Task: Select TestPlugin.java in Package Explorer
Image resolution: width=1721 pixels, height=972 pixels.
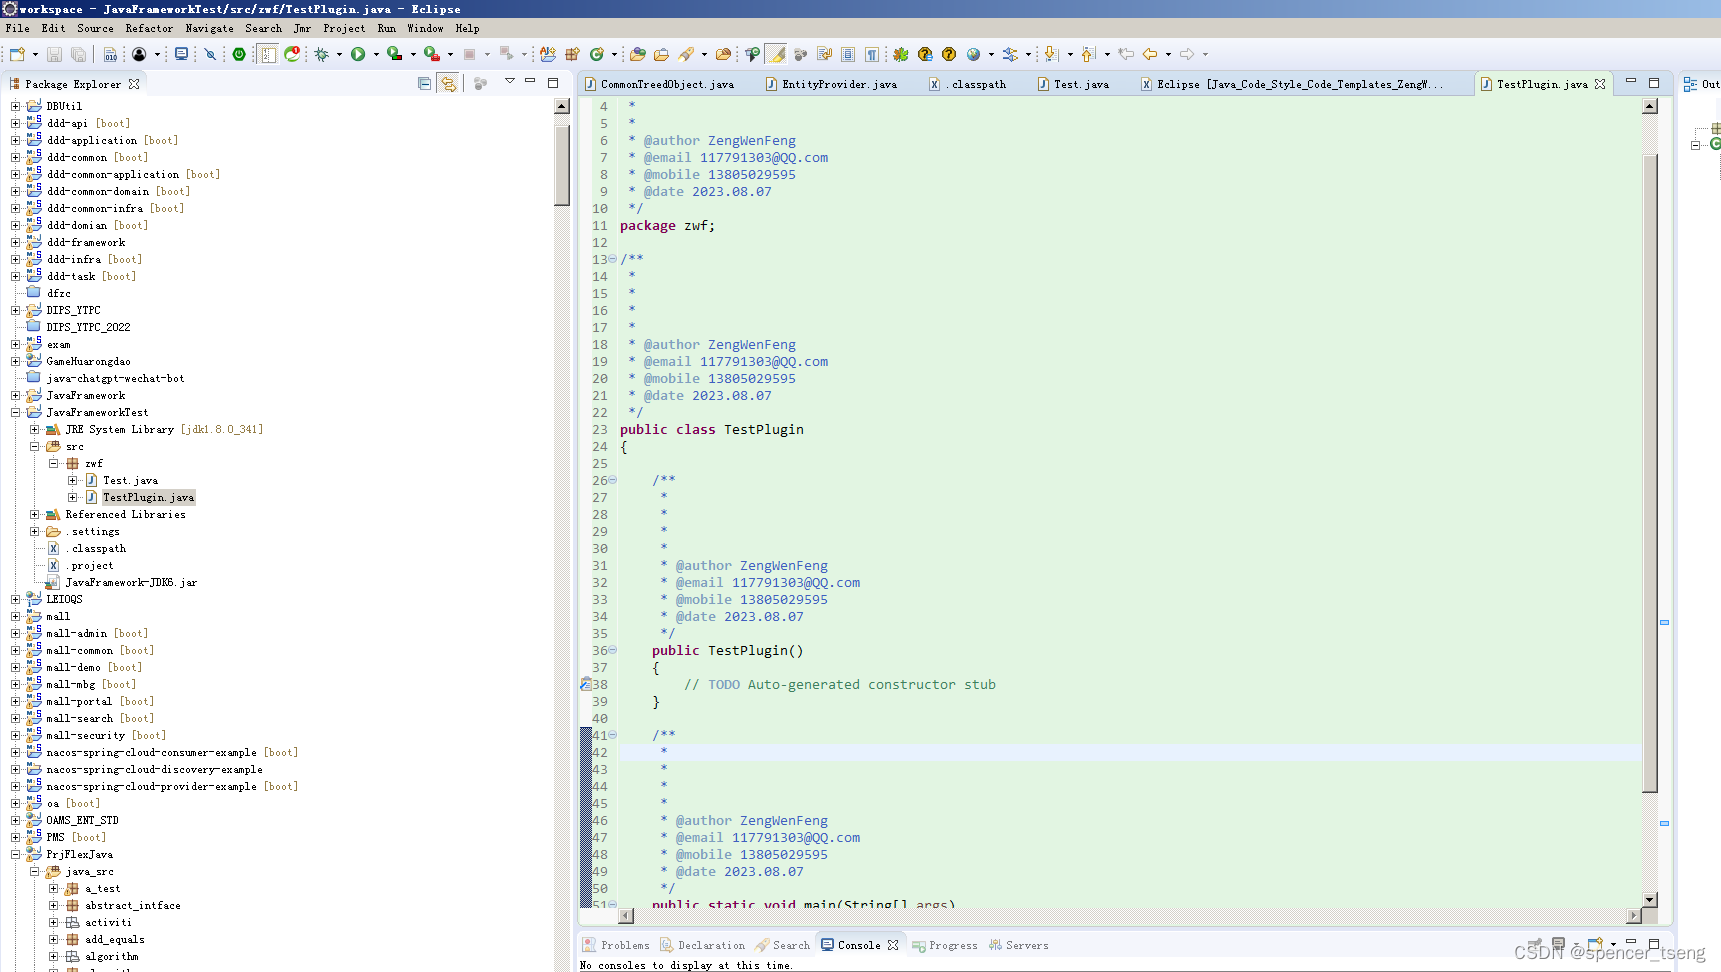Action: (x=148, y=497)
